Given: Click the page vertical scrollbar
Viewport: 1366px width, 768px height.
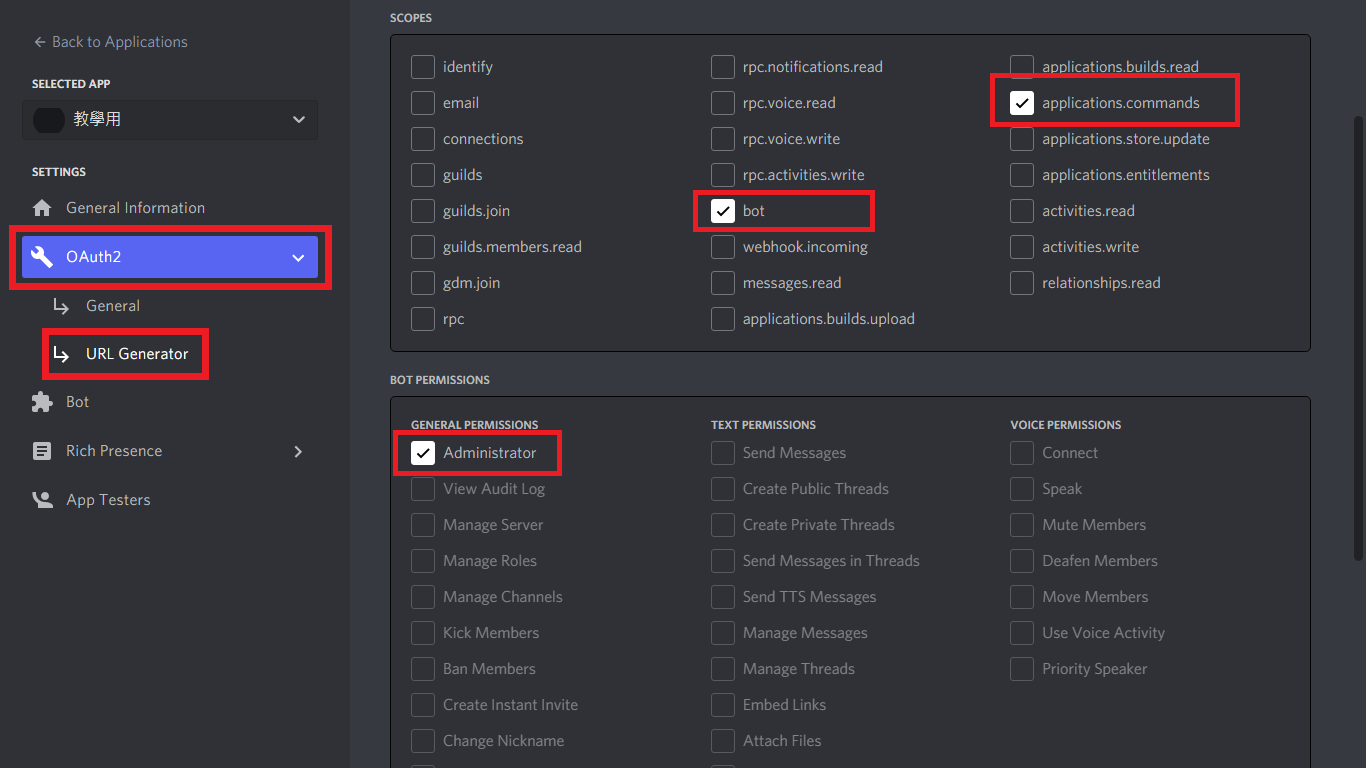Looking at the screenshot, I should [x=1357, y=340].
